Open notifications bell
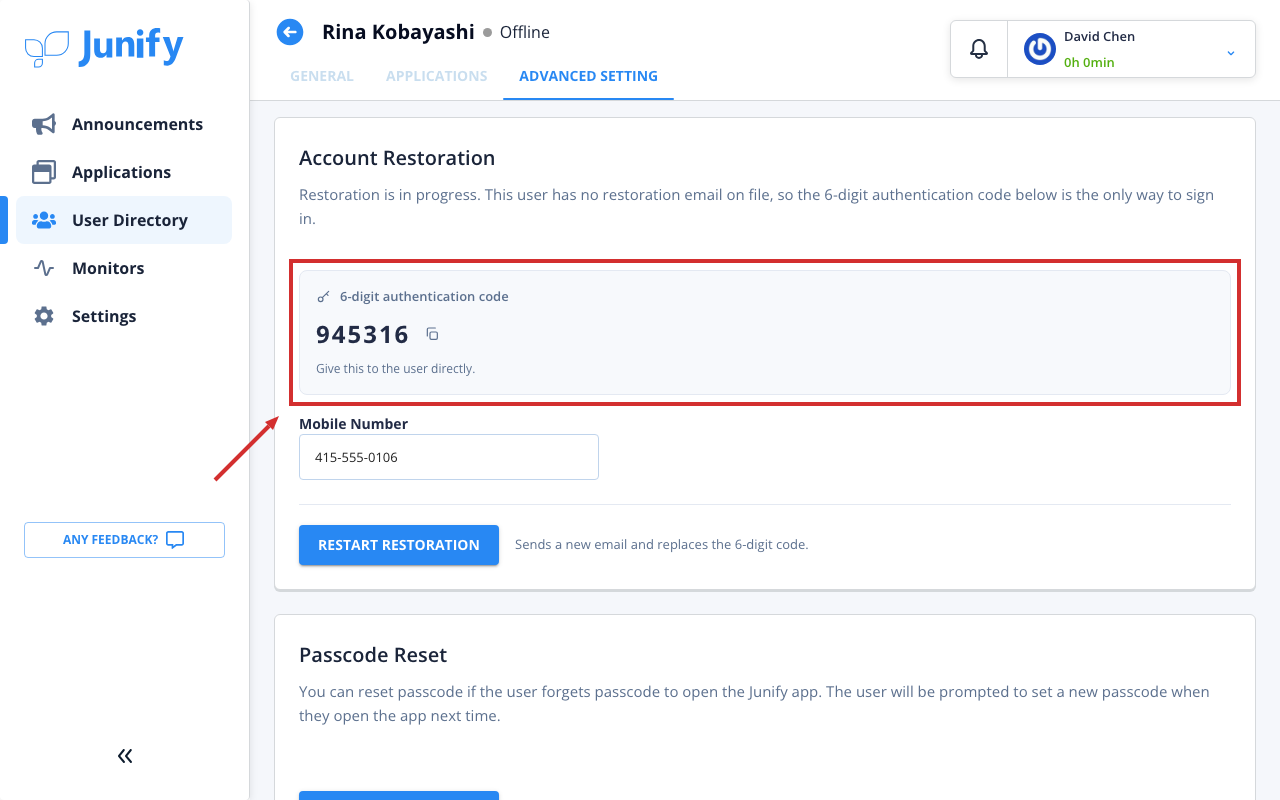Screen dimensions: 1280x800 [979, 48]
